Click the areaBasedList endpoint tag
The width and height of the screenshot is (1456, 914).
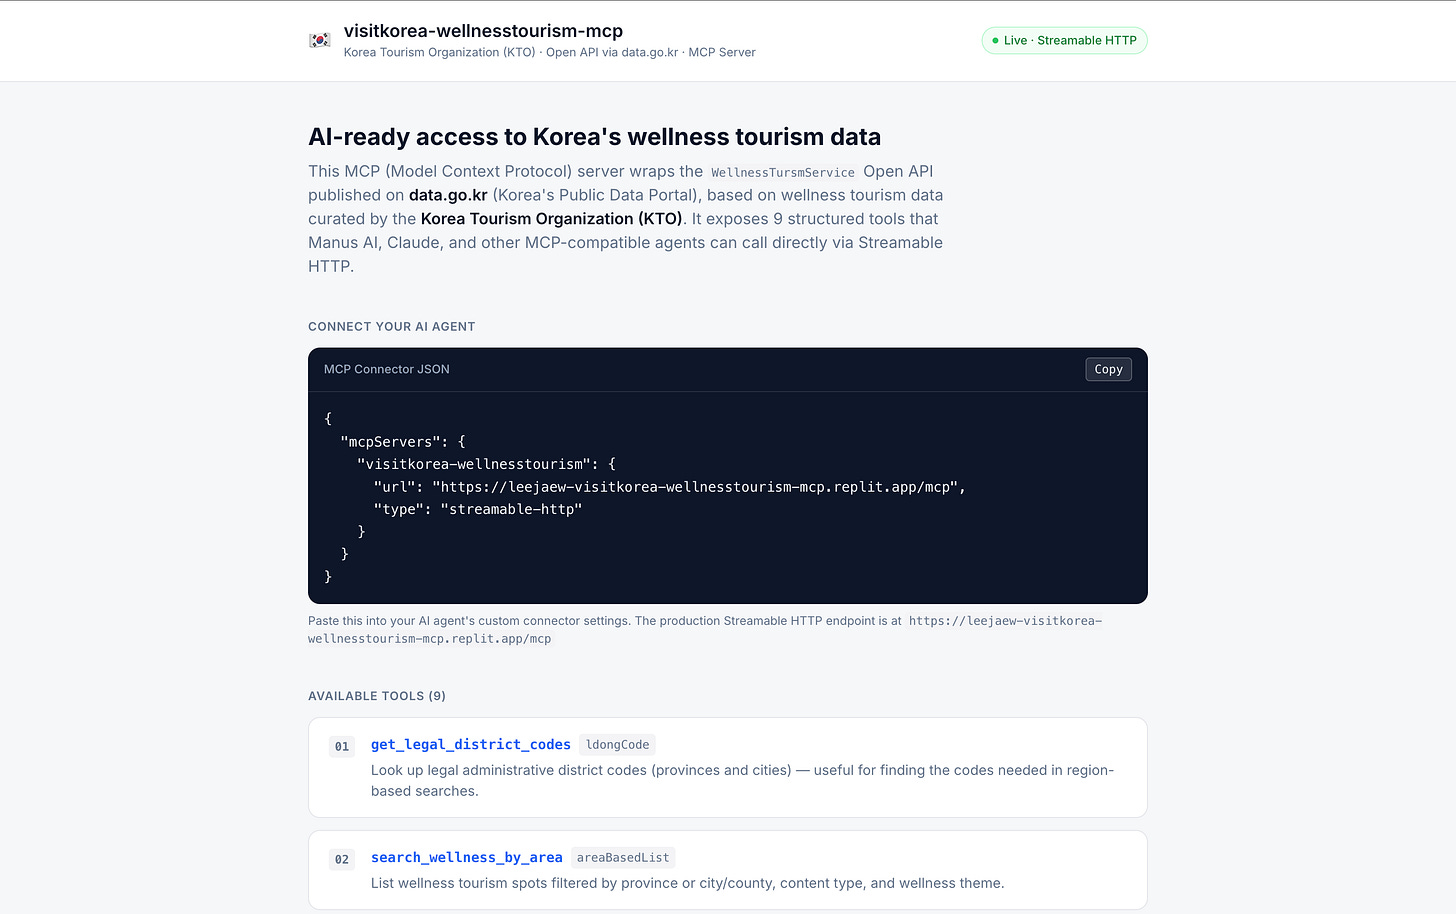[623, 857]
